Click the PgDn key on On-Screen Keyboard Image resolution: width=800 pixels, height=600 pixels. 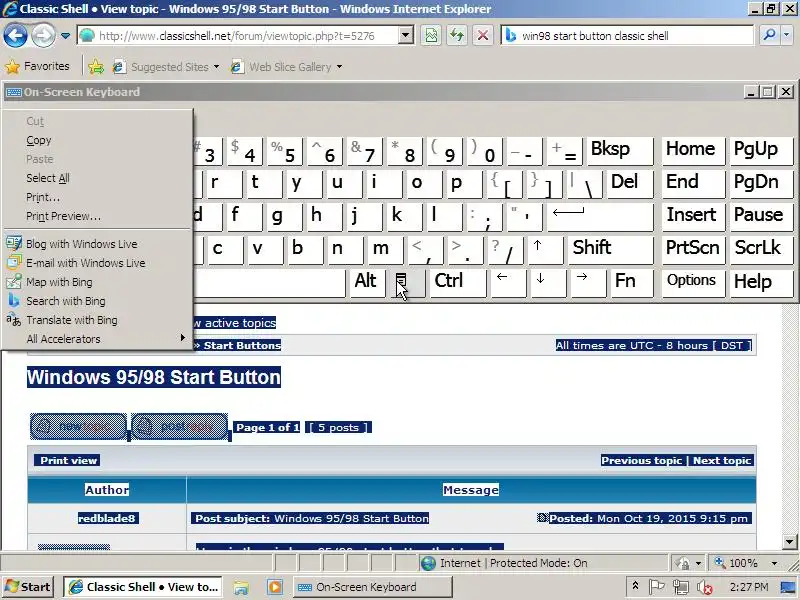761,184
